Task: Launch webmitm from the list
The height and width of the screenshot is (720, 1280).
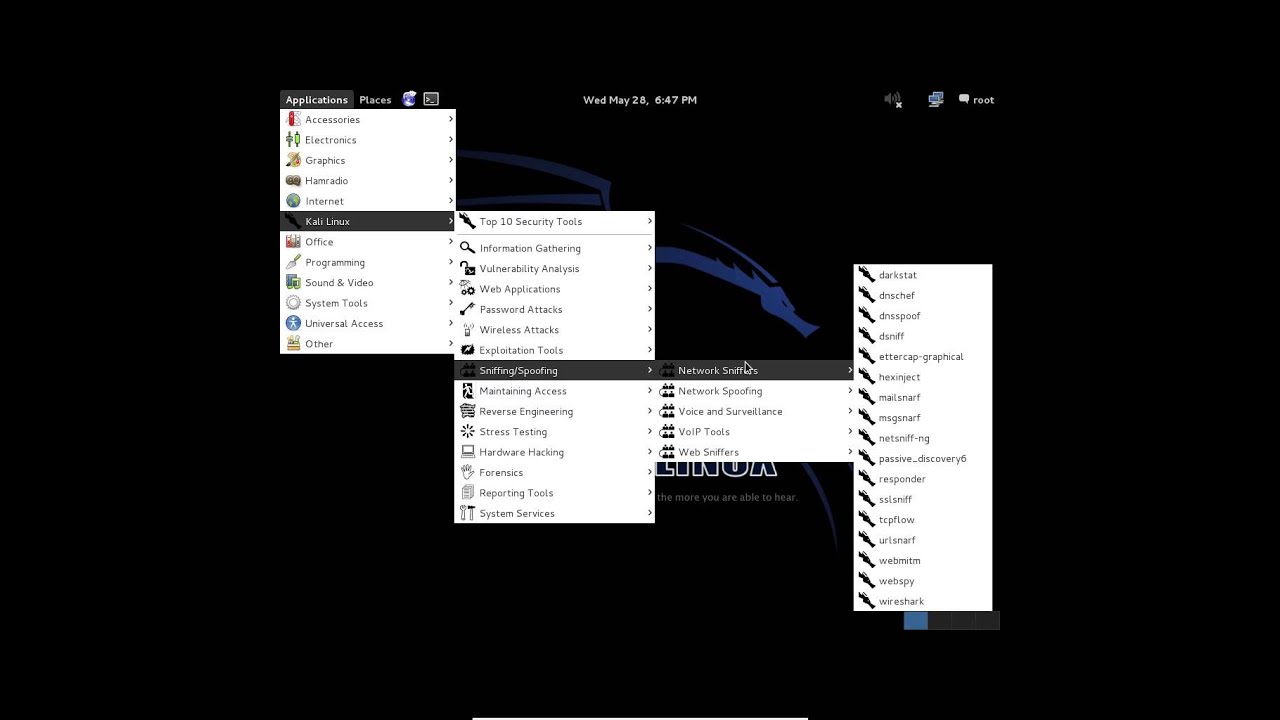Action: pos(923,561)
